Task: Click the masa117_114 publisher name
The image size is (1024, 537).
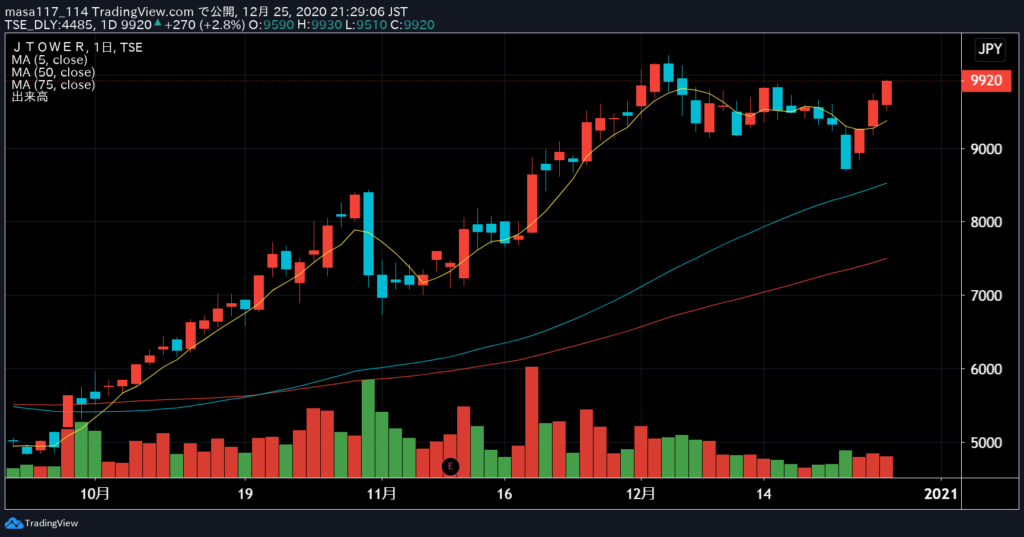Action: click(x=46, y=12)
